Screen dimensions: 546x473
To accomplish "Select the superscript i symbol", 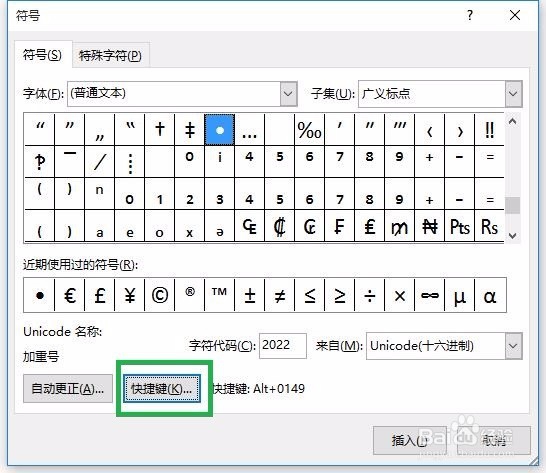I will [x=219, y=162].
